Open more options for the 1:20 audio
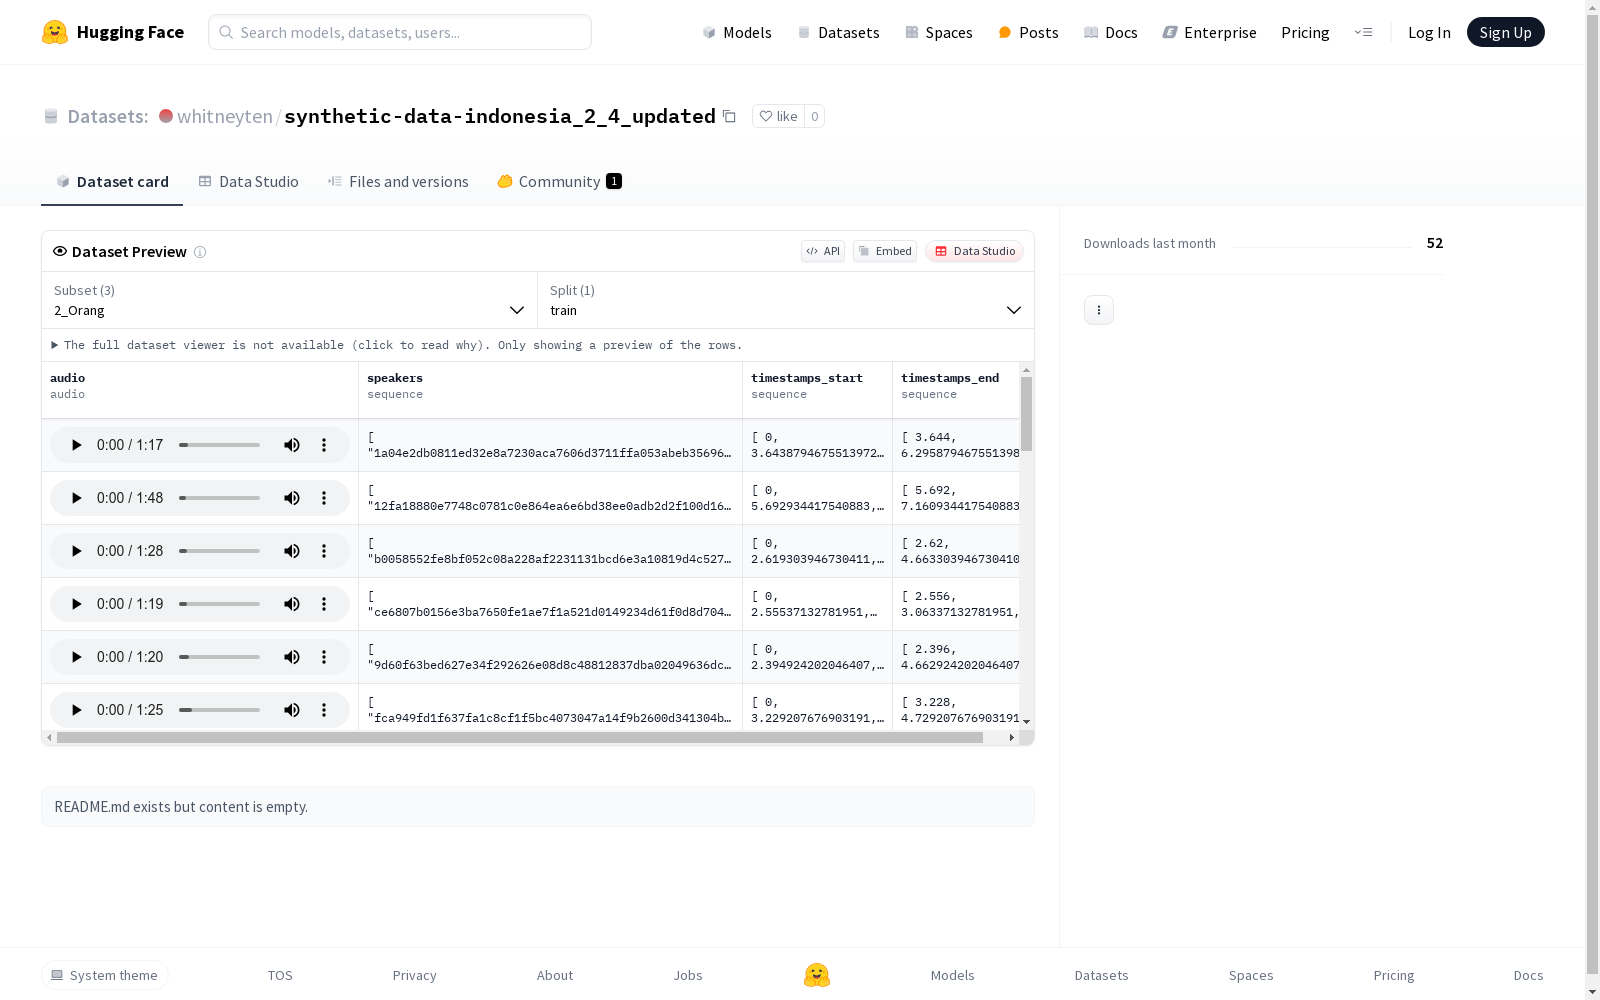The image size is (1600, 1000). [324, 657]
